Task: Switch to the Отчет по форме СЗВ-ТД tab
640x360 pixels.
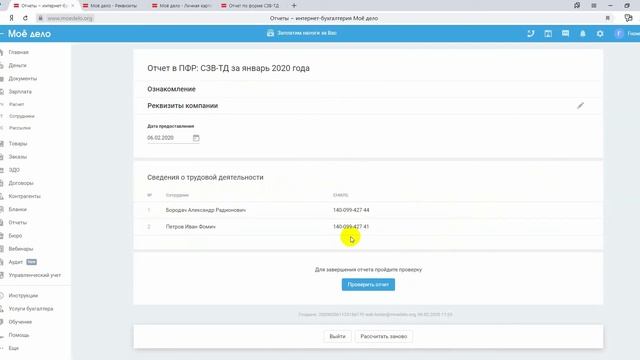Action: point(251,6)
